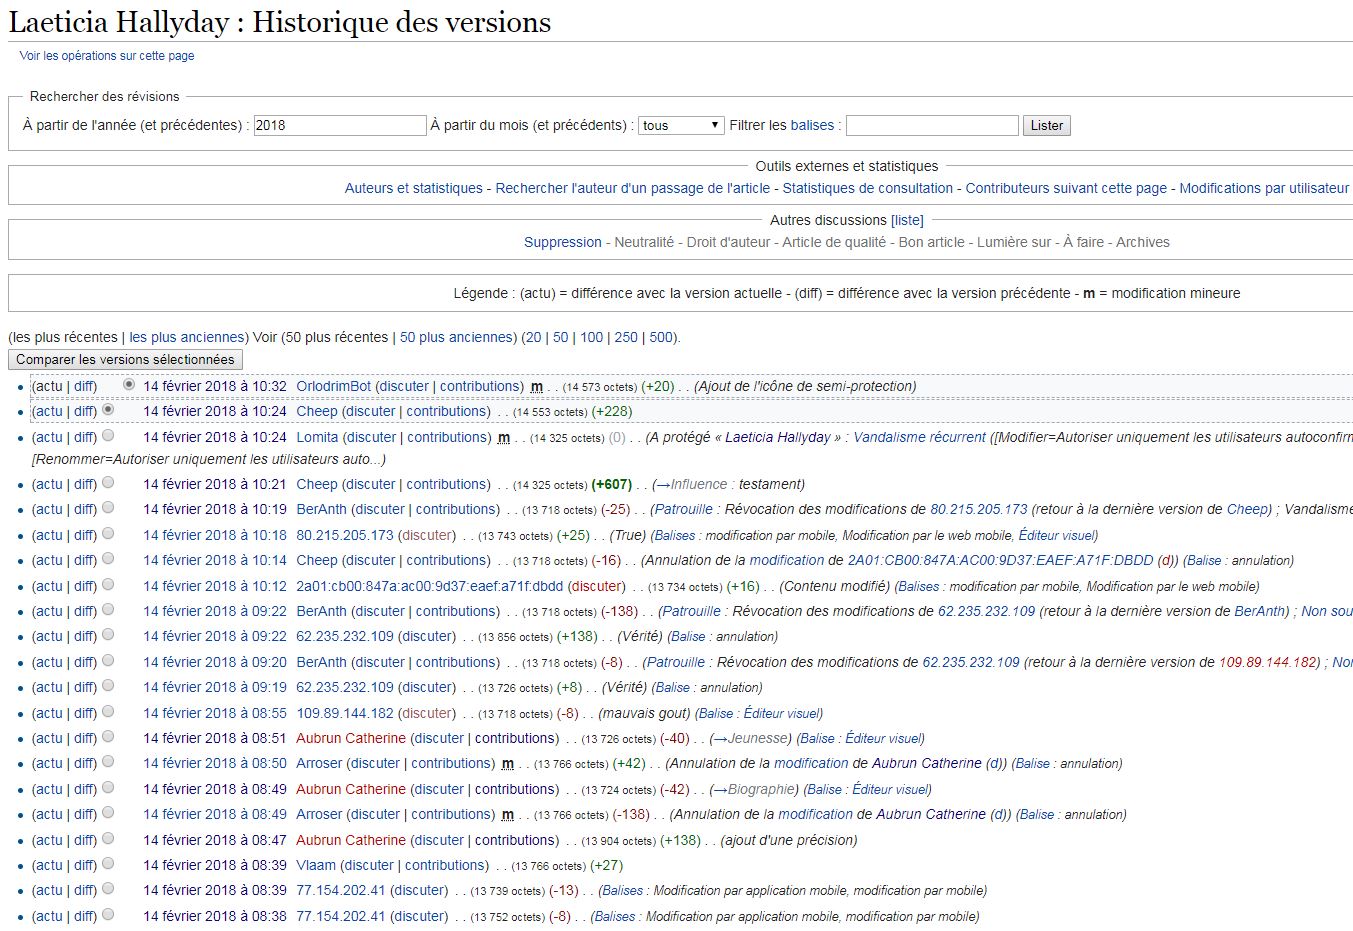The width and height of the screenshot is (1353, 931).
Task: Open contributions link for Arroser at 08:49
Action: pos(452,814)
